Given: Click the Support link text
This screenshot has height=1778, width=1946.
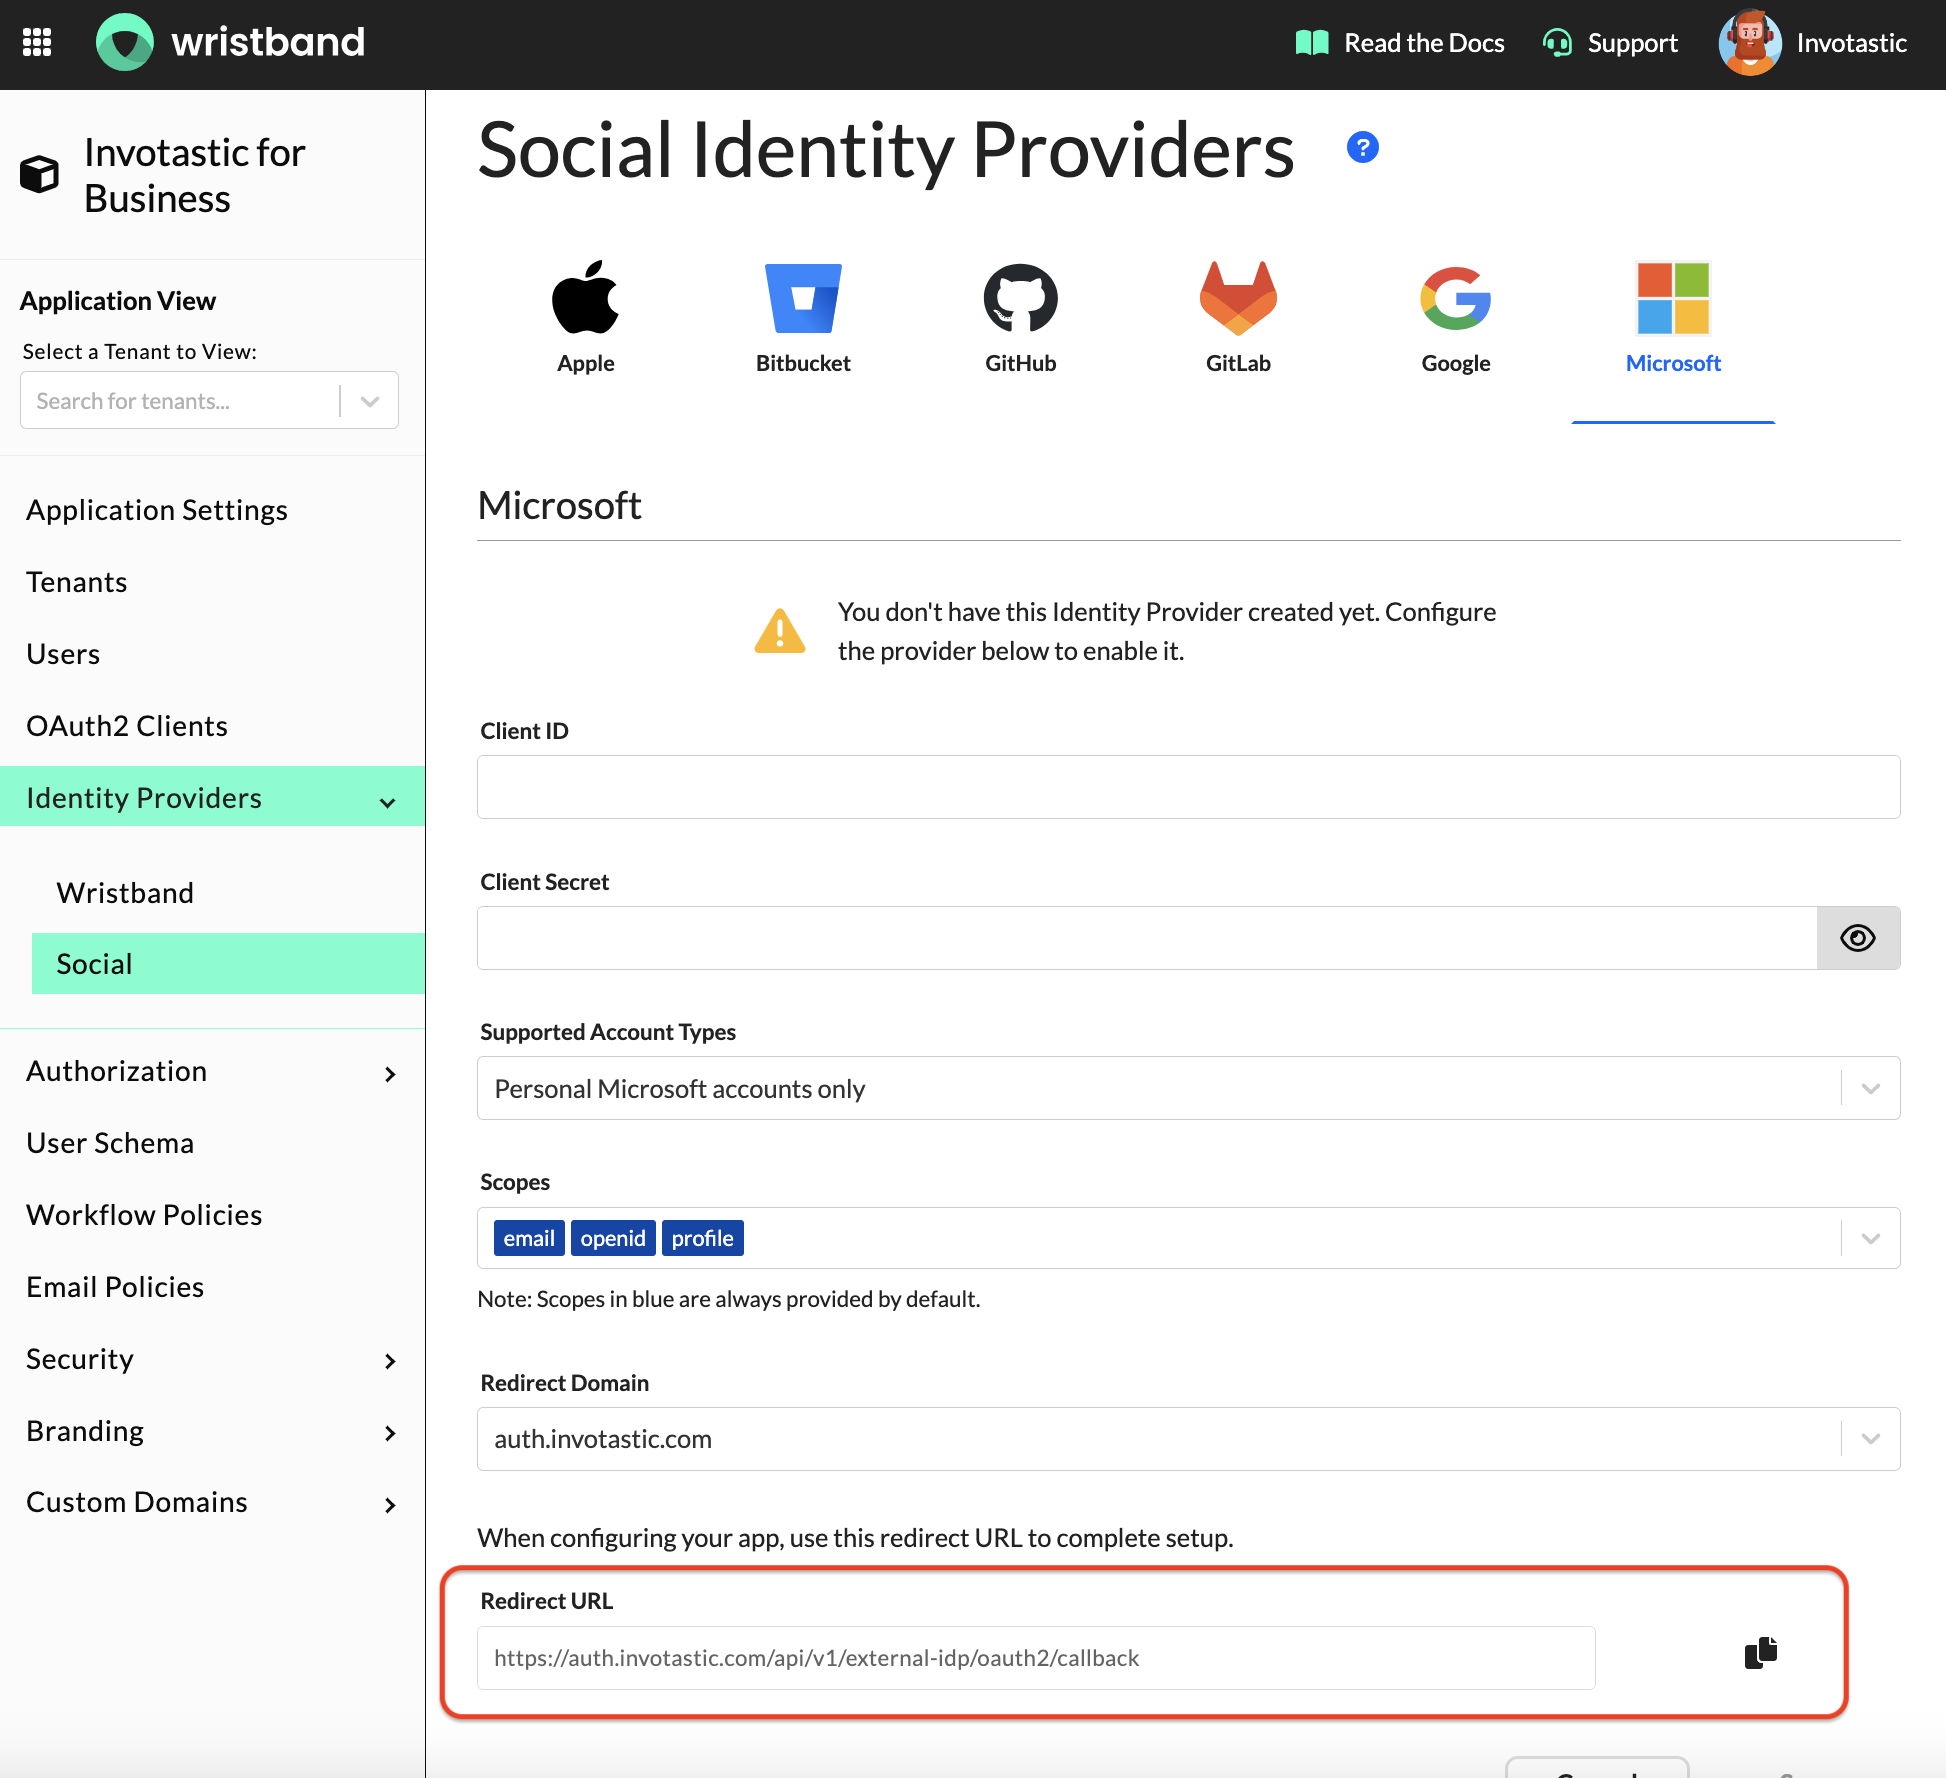Looking at the screenshot, I should [x=1632, y=43].
